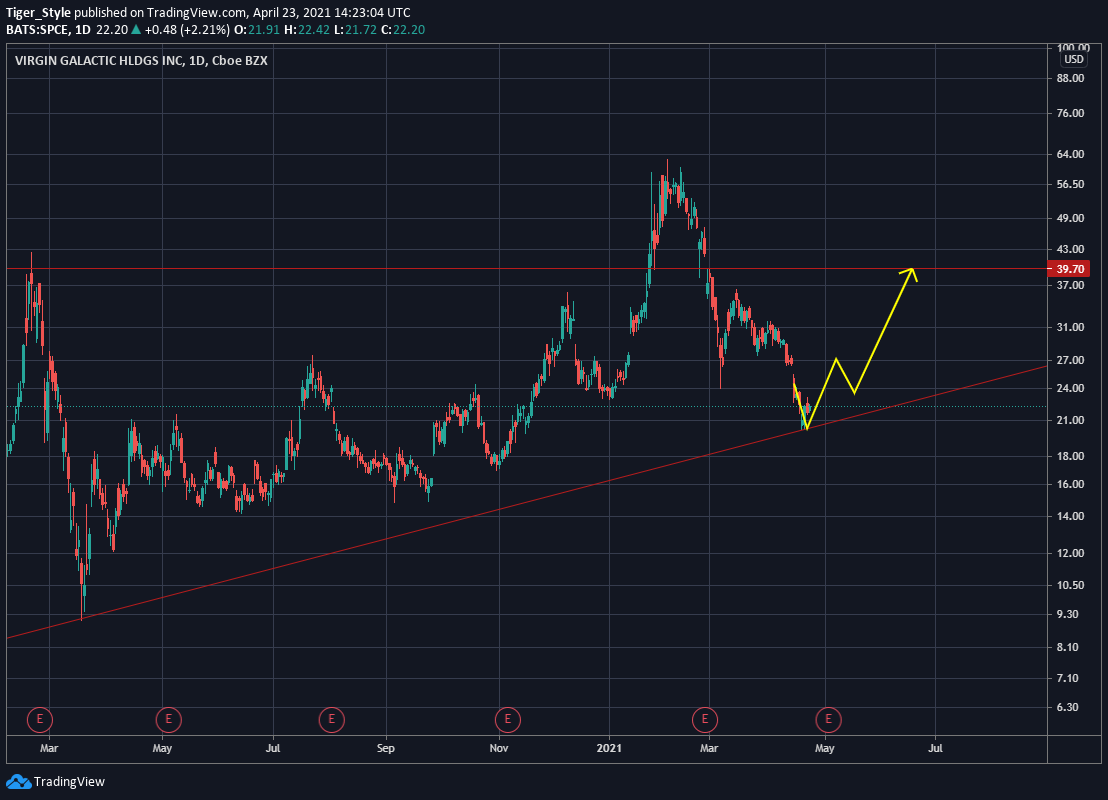Click the USD currency label on price axis
This screenshot has height=800, width=1108.
coord(1073,59)
